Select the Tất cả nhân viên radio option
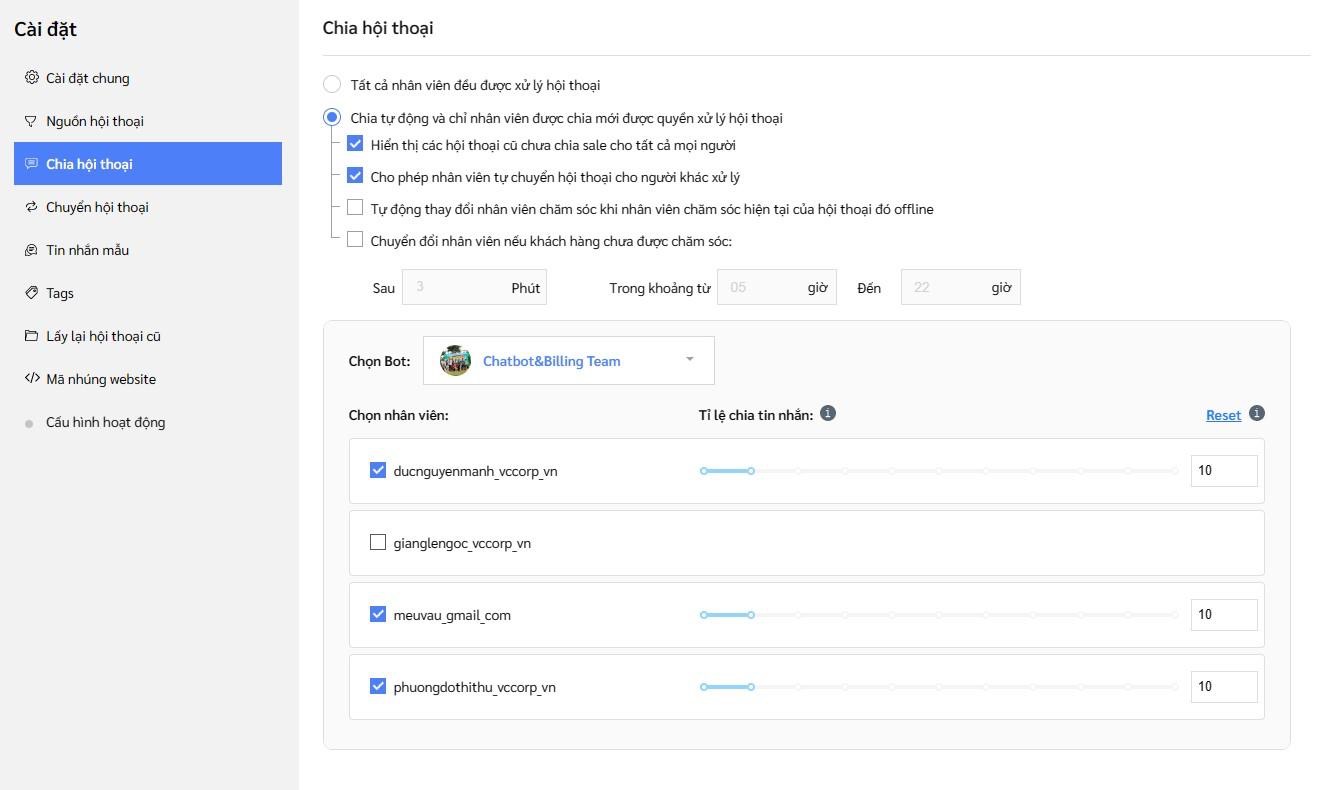The width and height of the screenshot is (1326, 790). click(x=332, y=85)
